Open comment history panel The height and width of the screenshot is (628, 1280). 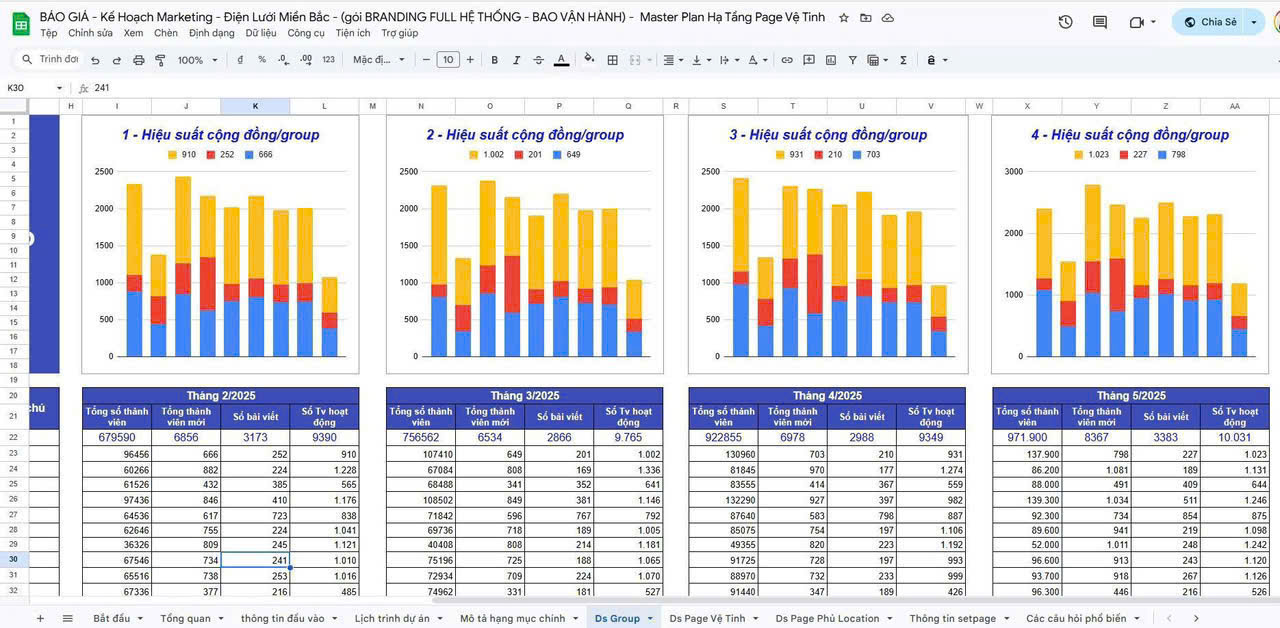[1100, 22]
